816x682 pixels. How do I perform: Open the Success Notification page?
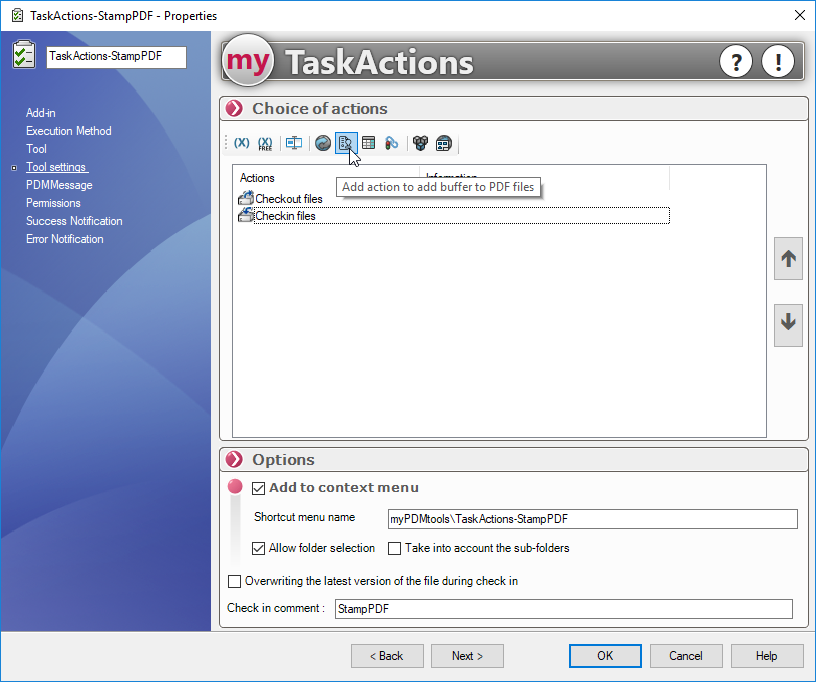pyautogui.click(x=74, y=221)
